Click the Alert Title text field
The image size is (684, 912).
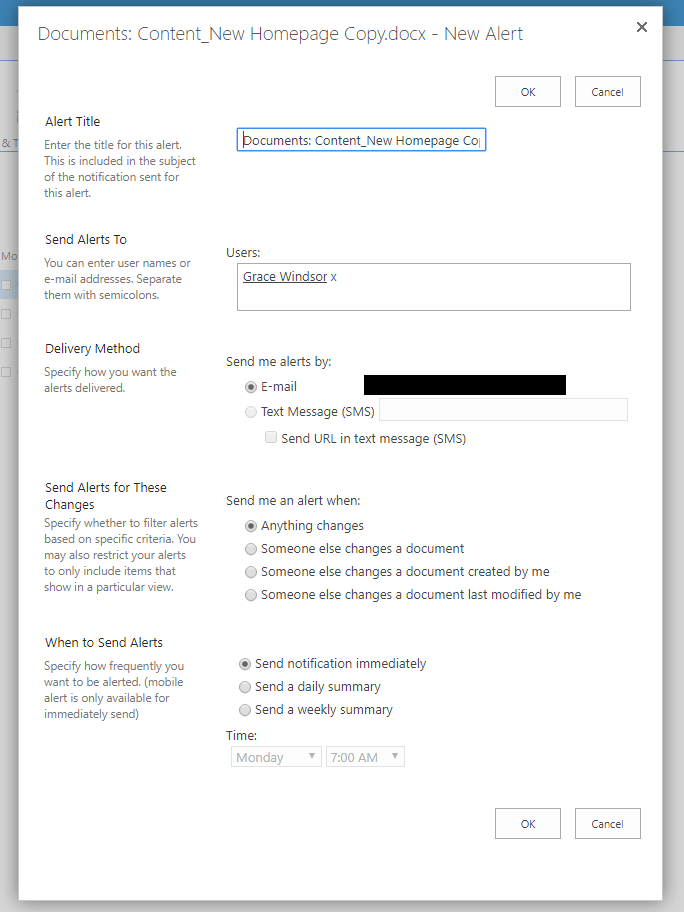click(361, 141)
